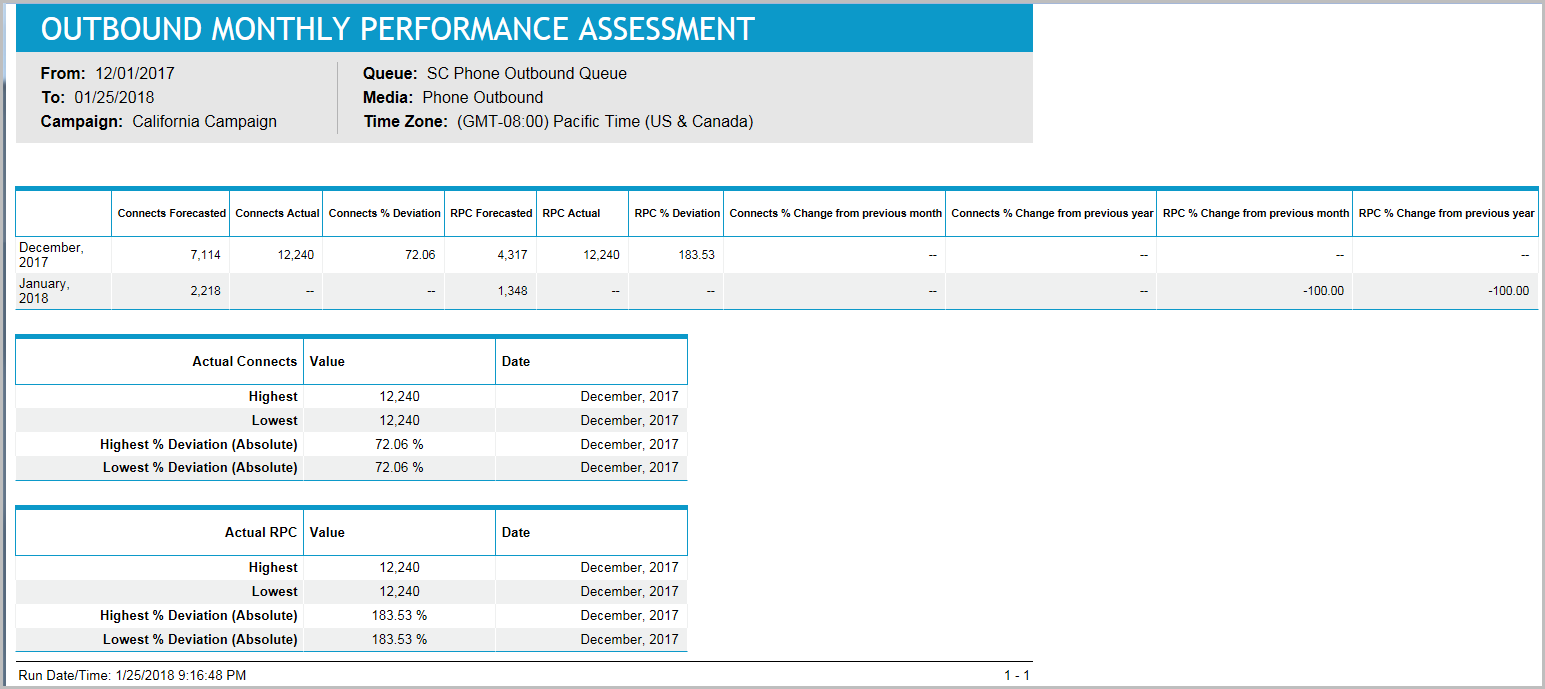This screenshot has height=689, width=1545.
Task: Select the Connects Forecasted column header
Action: (171, 213)
